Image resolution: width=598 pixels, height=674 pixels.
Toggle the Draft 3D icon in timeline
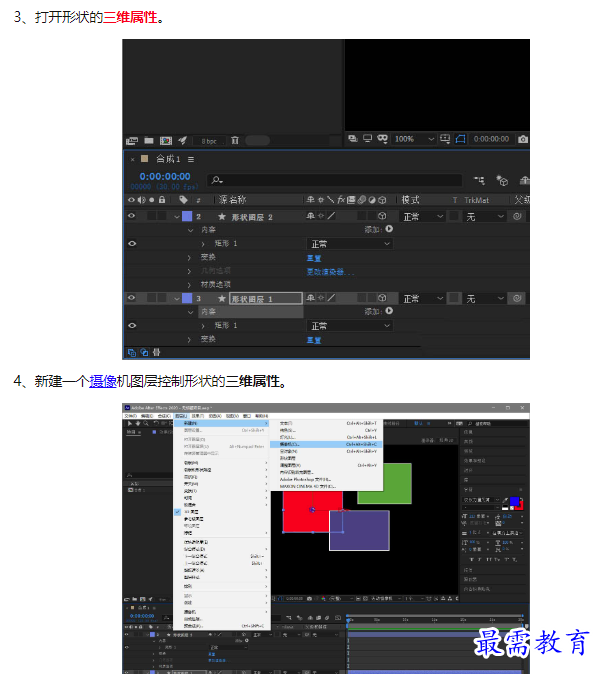502,181
